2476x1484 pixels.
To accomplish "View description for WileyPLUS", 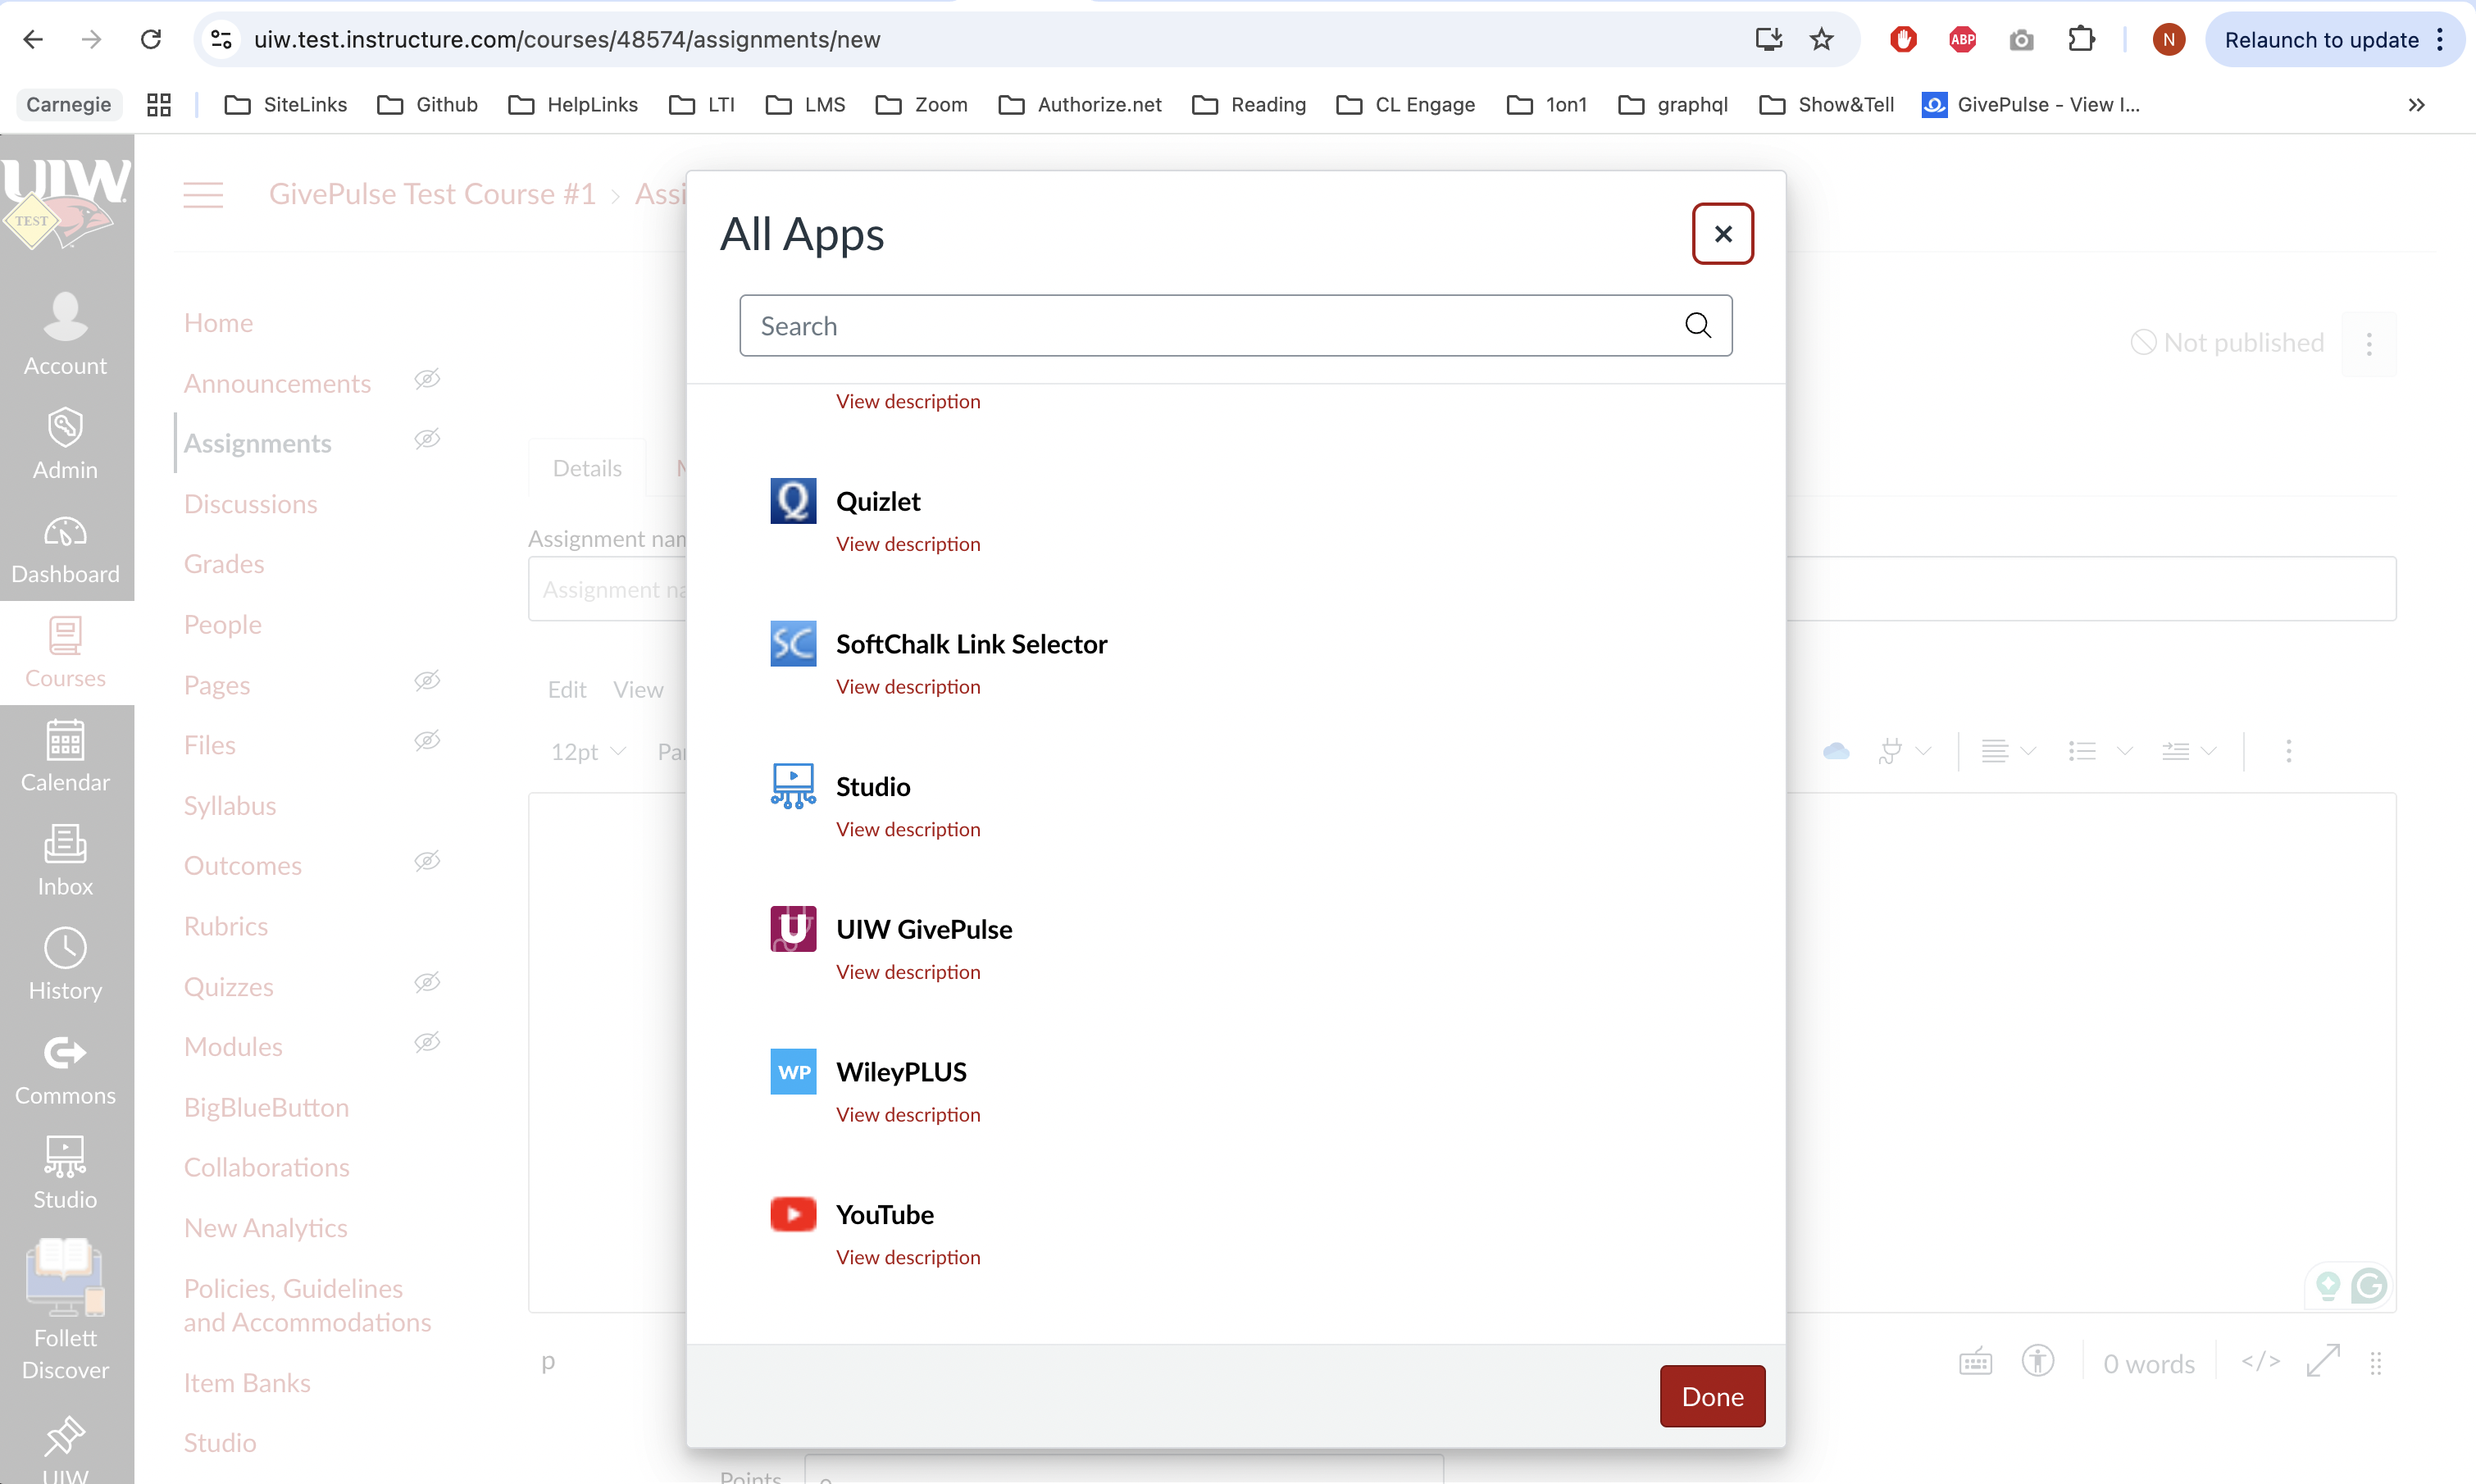I will tap(908, 1114).
